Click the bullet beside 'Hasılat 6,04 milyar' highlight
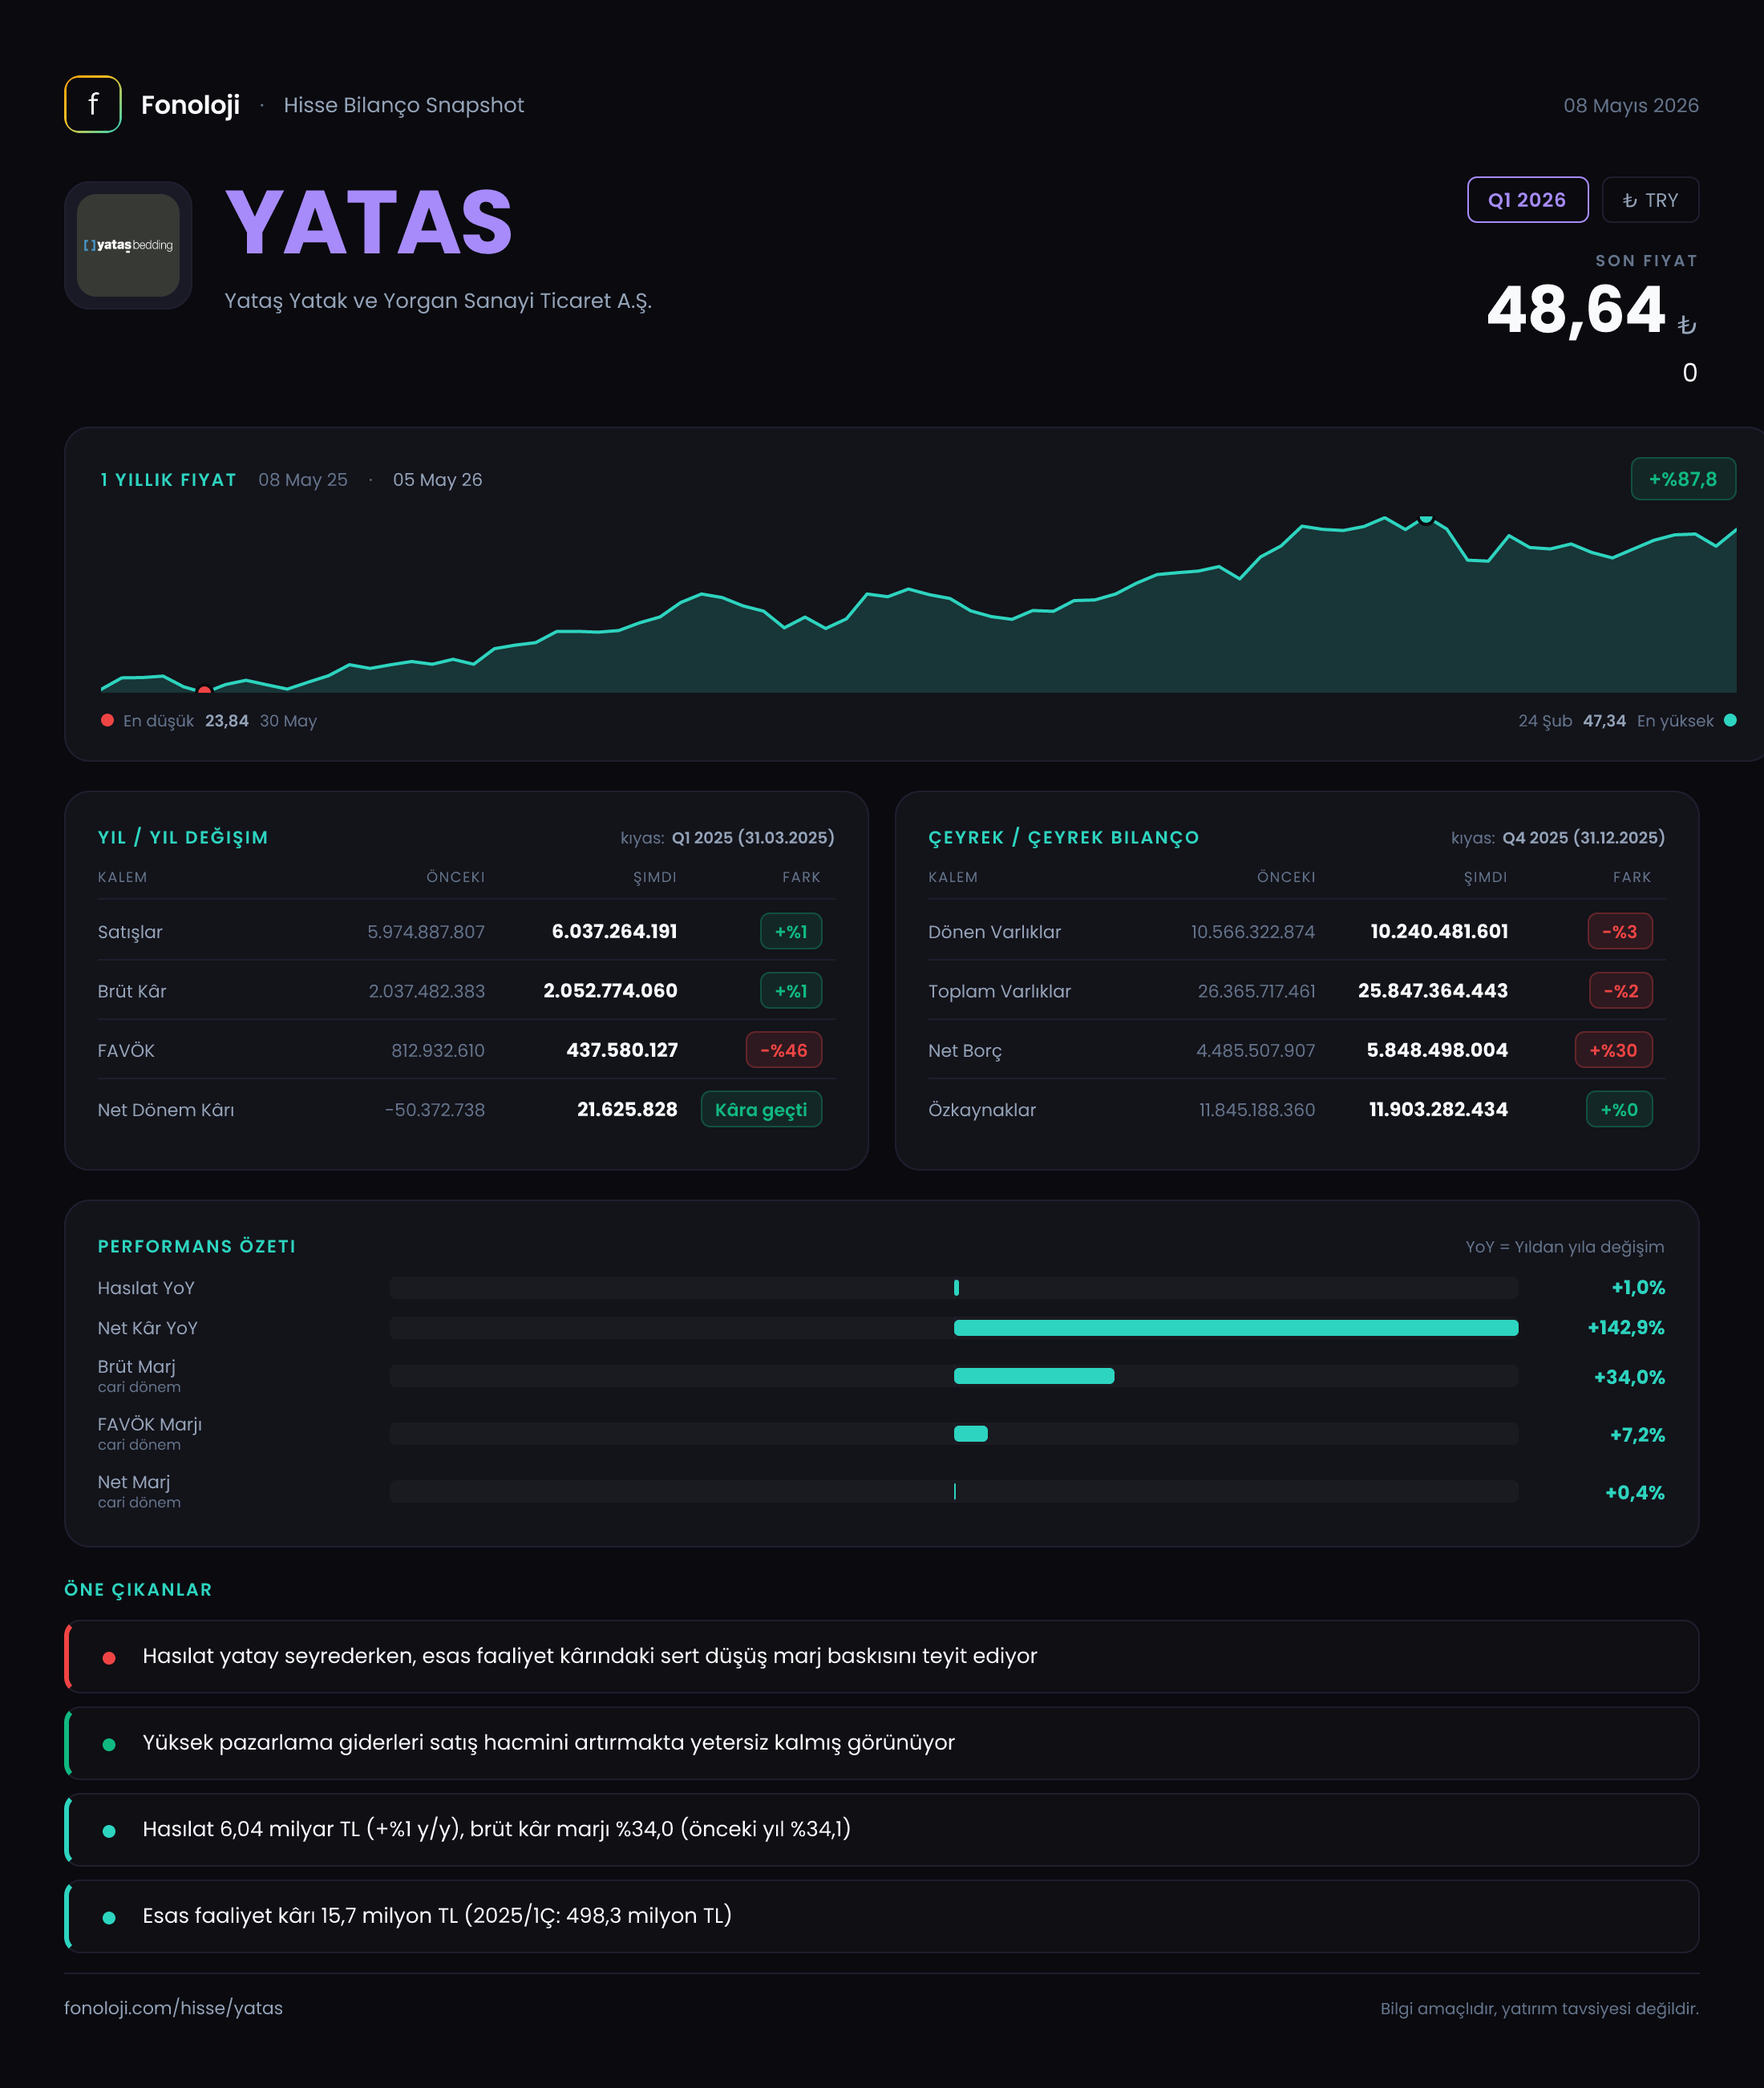 [109, 1831]
